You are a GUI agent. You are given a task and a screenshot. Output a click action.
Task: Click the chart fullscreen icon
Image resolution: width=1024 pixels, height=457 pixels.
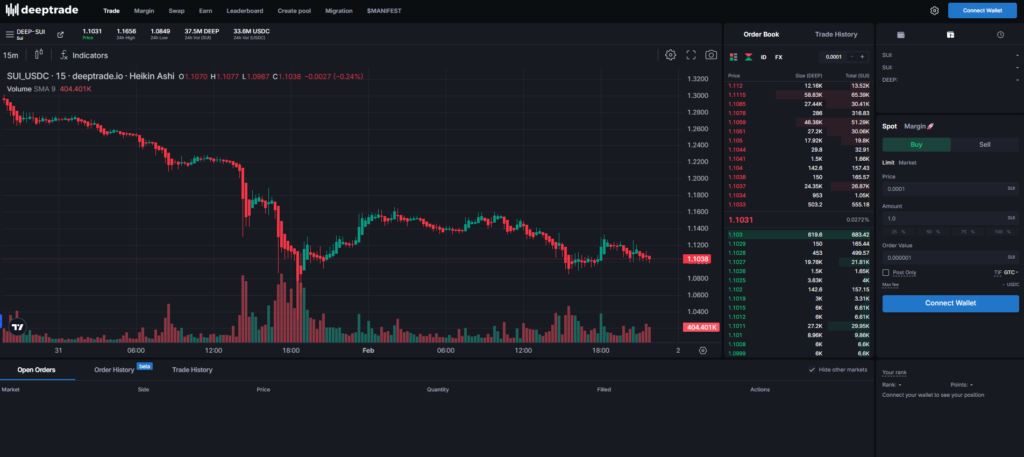click(x=691, y=55)
